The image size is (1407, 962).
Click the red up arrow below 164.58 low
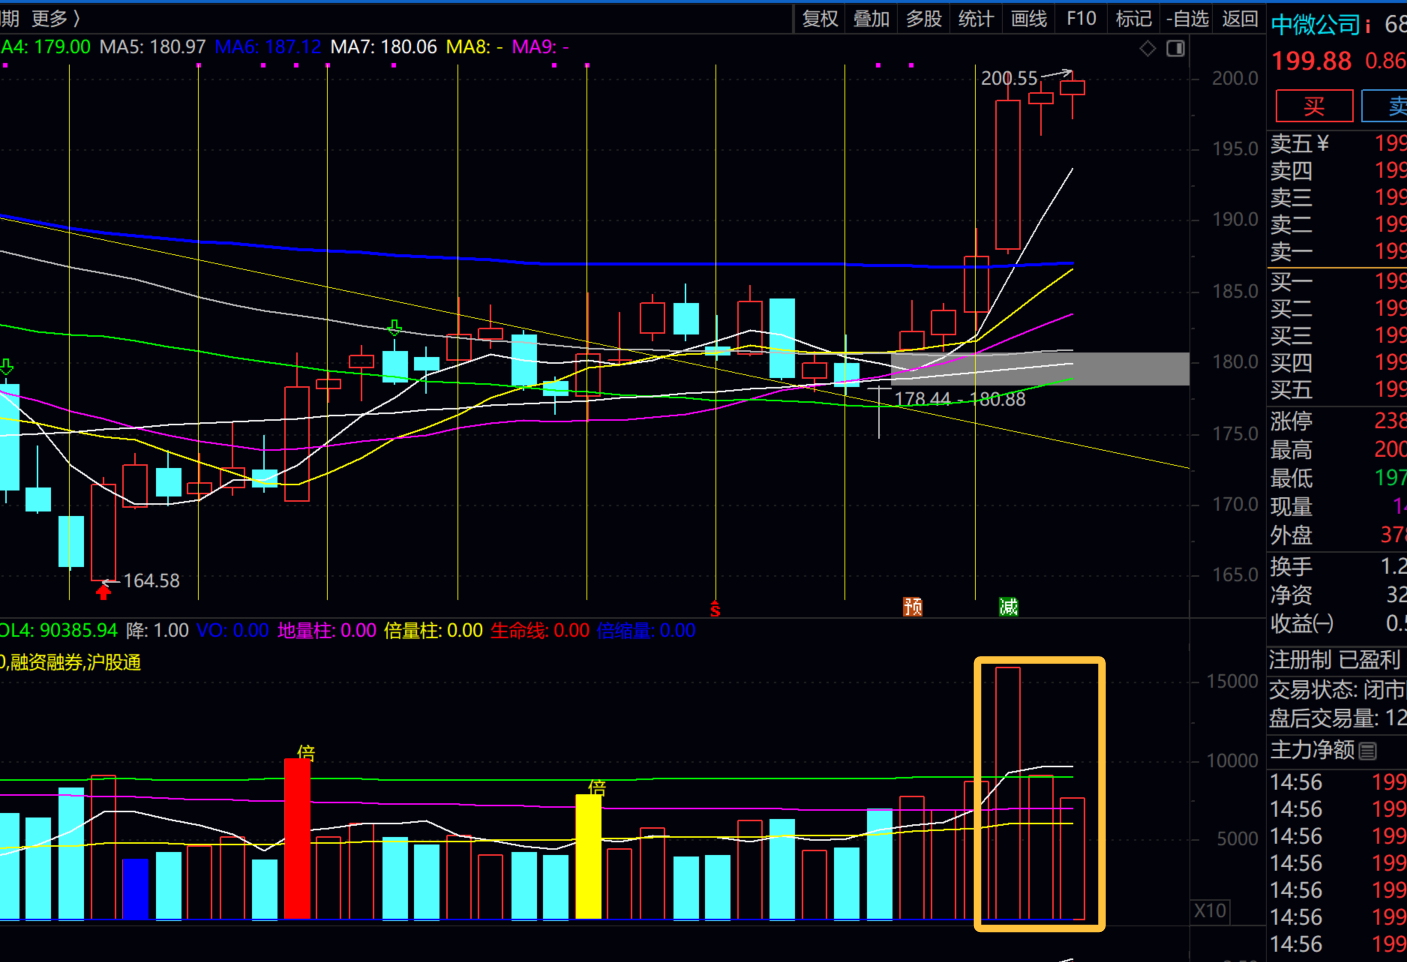[x=103, y=592]
